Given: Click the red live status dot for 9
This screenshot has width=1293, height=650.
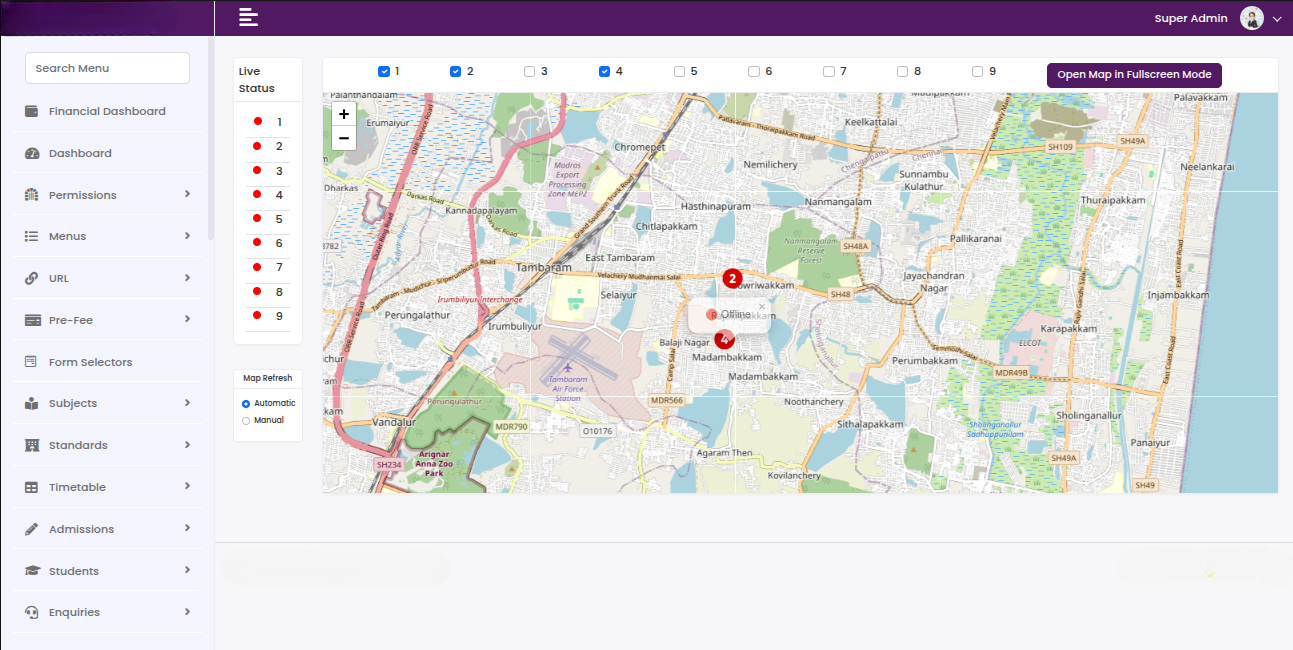Looking at the screenshot, I should click(257, 315).
